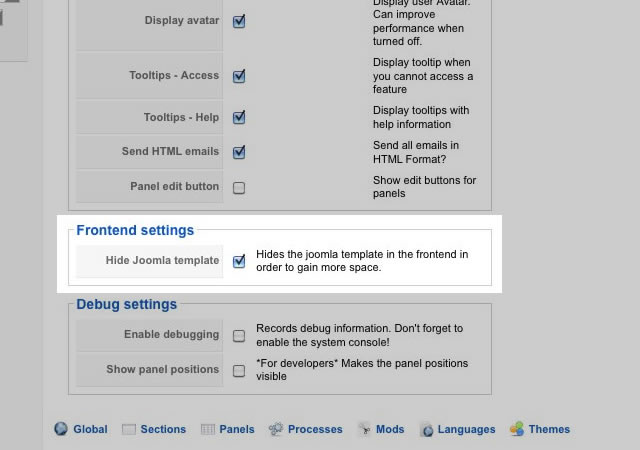
Task: Uncheck Send HTML emails
Action: (239, 152)
